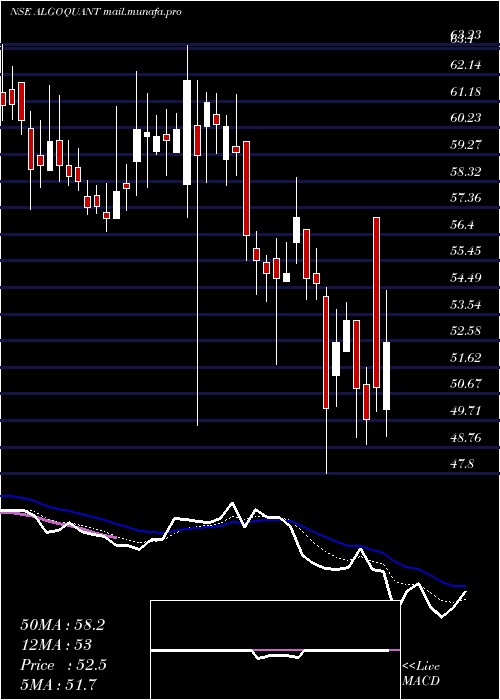
Task: Click the 53.54 price axis label
Action: (466, 304)
